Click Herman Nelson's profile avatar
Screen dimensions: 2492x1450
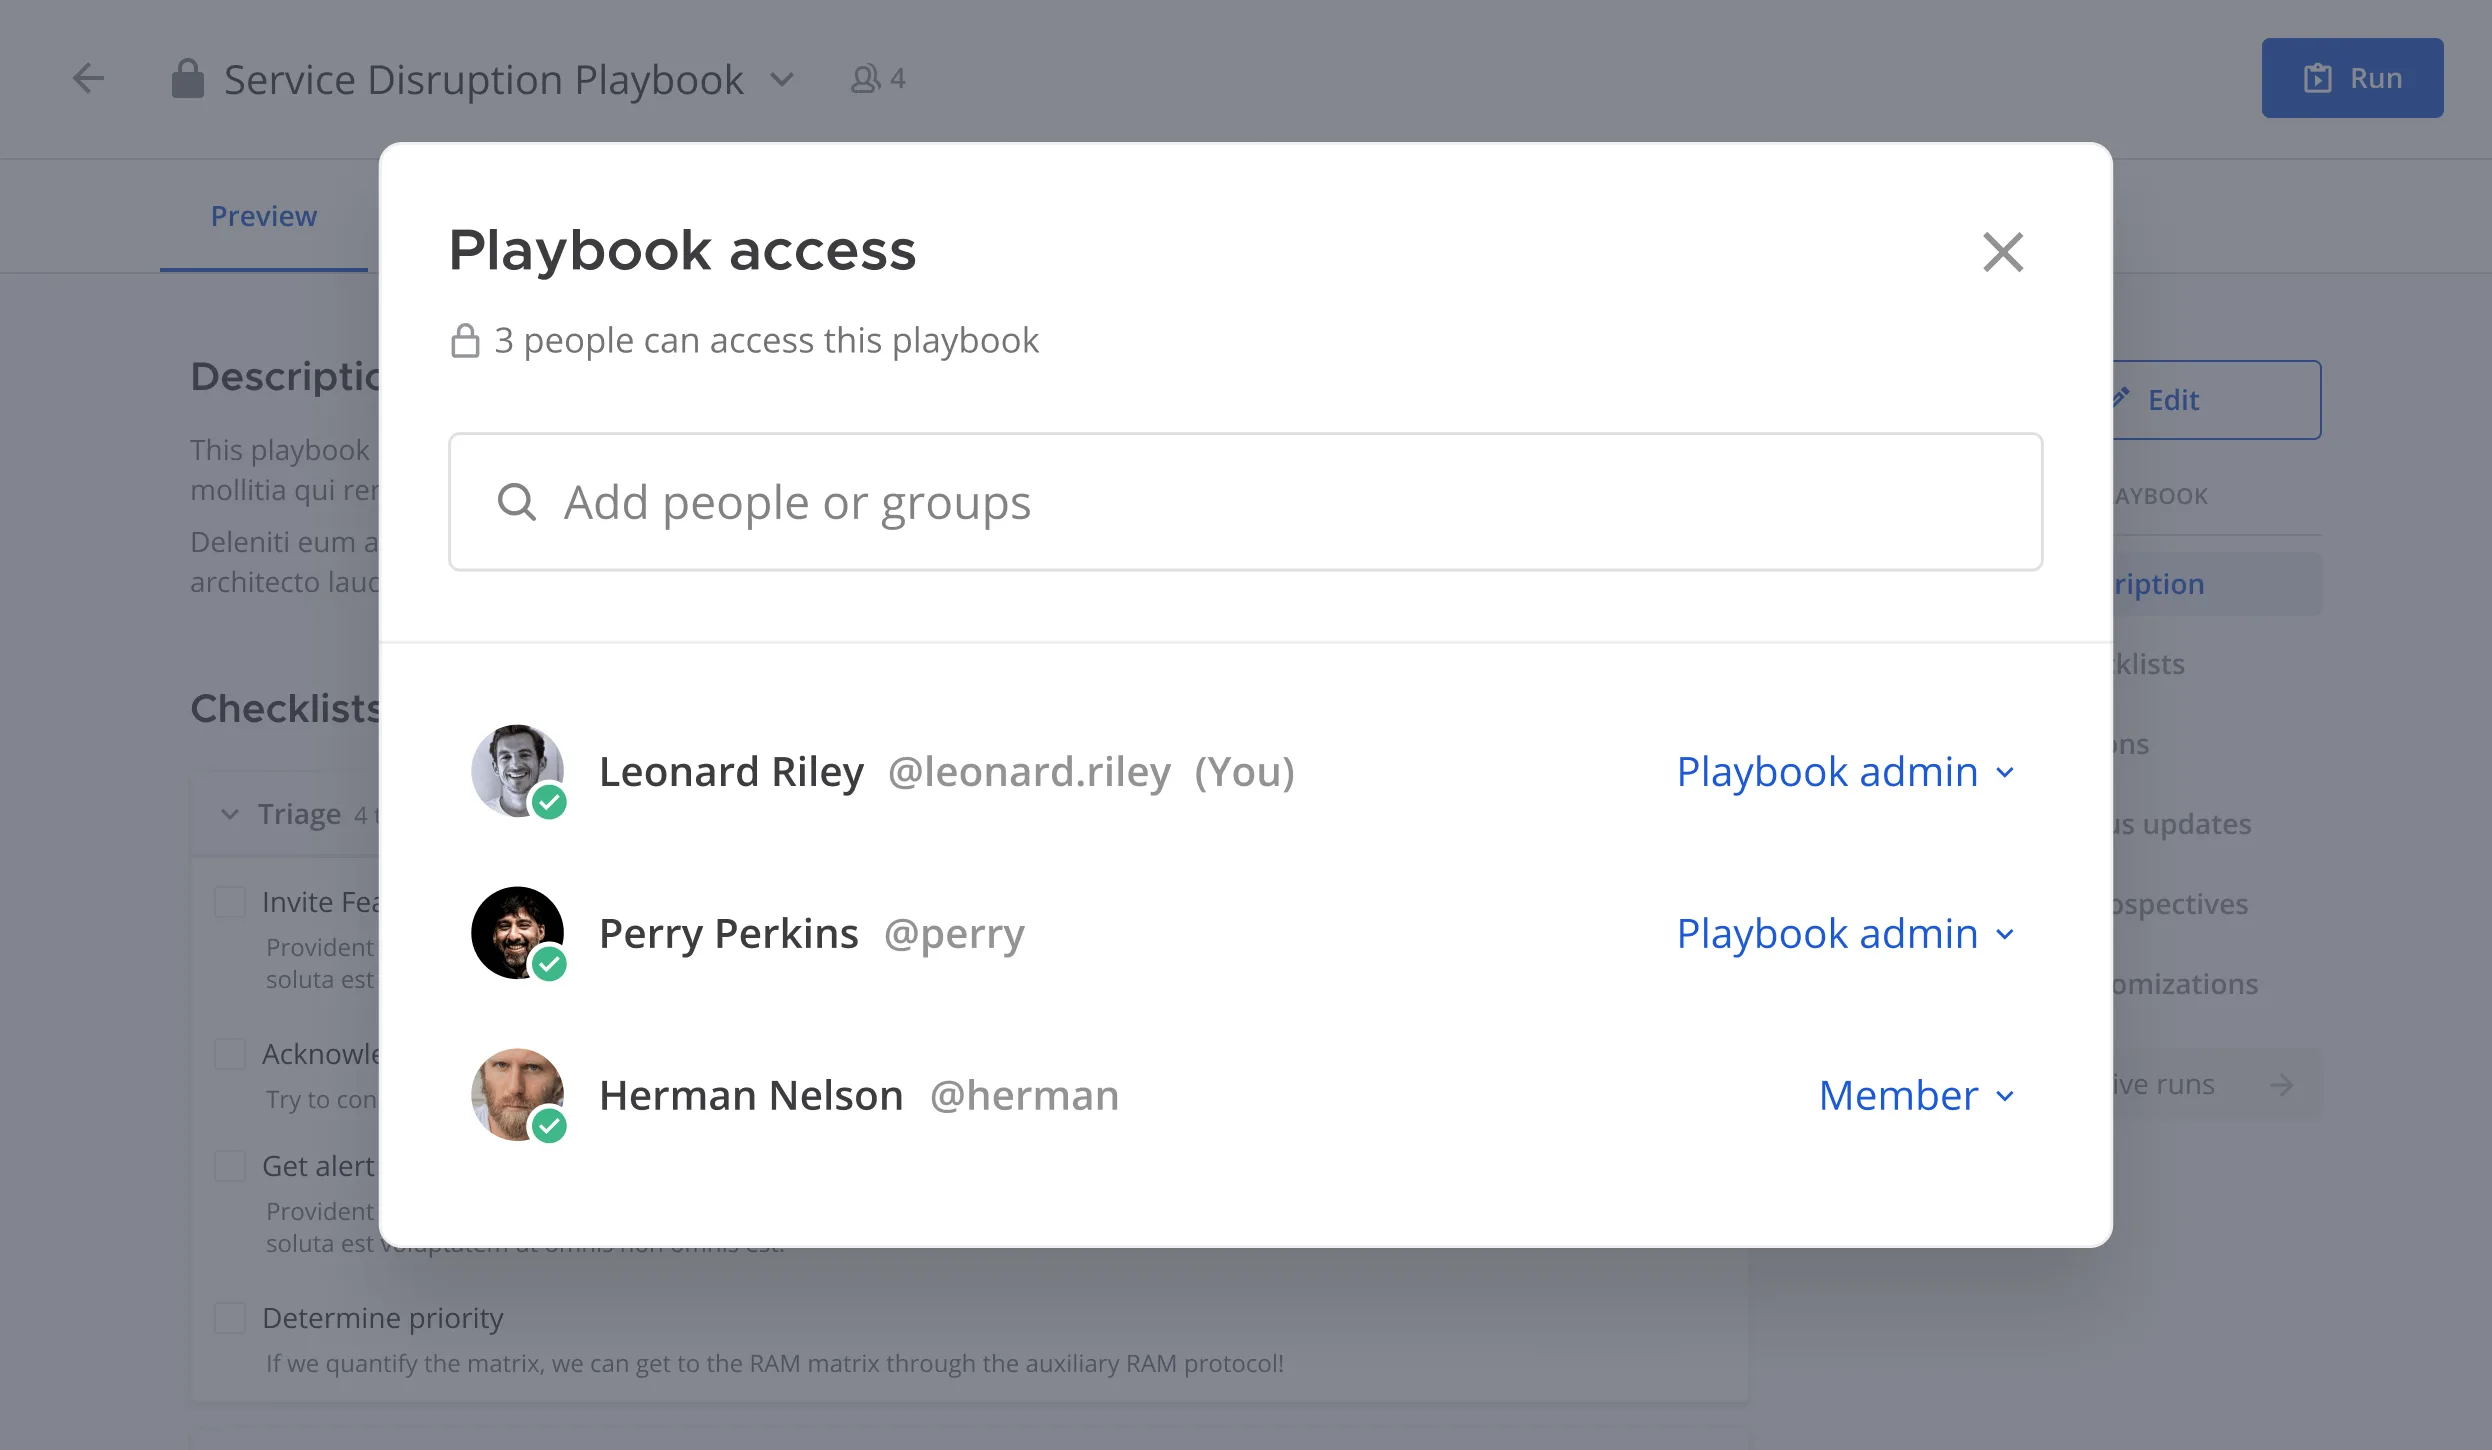[517, 1095]
